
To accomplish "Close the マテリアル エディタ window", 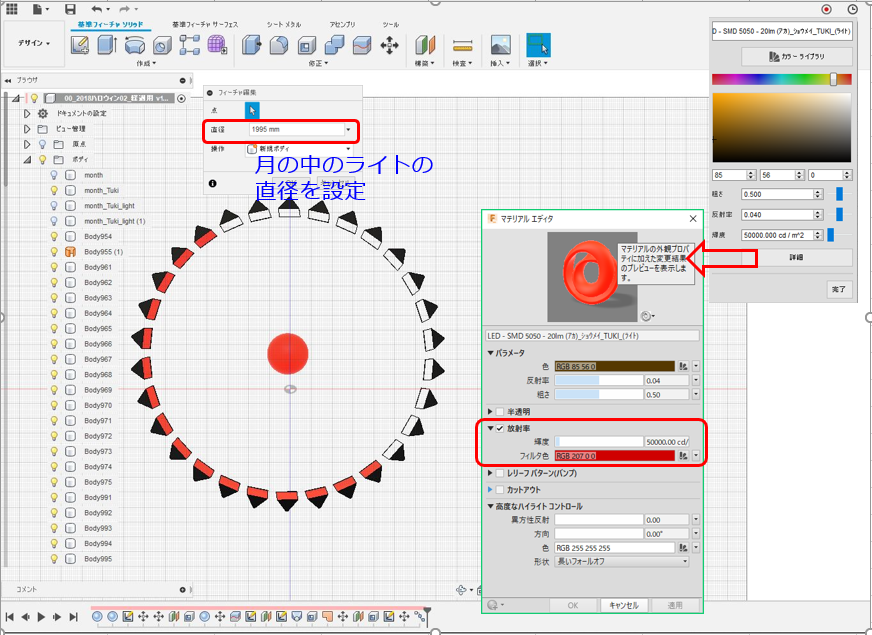I will click(693, 219).
